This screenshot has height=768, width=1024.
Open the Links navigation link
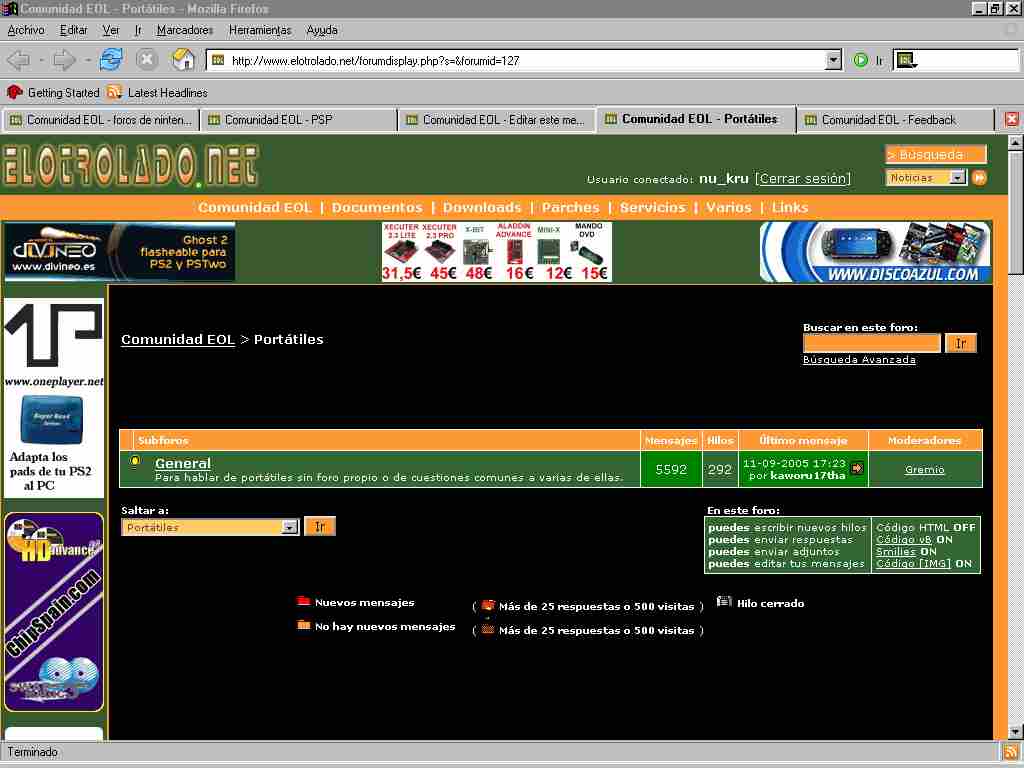coord(790,207)
